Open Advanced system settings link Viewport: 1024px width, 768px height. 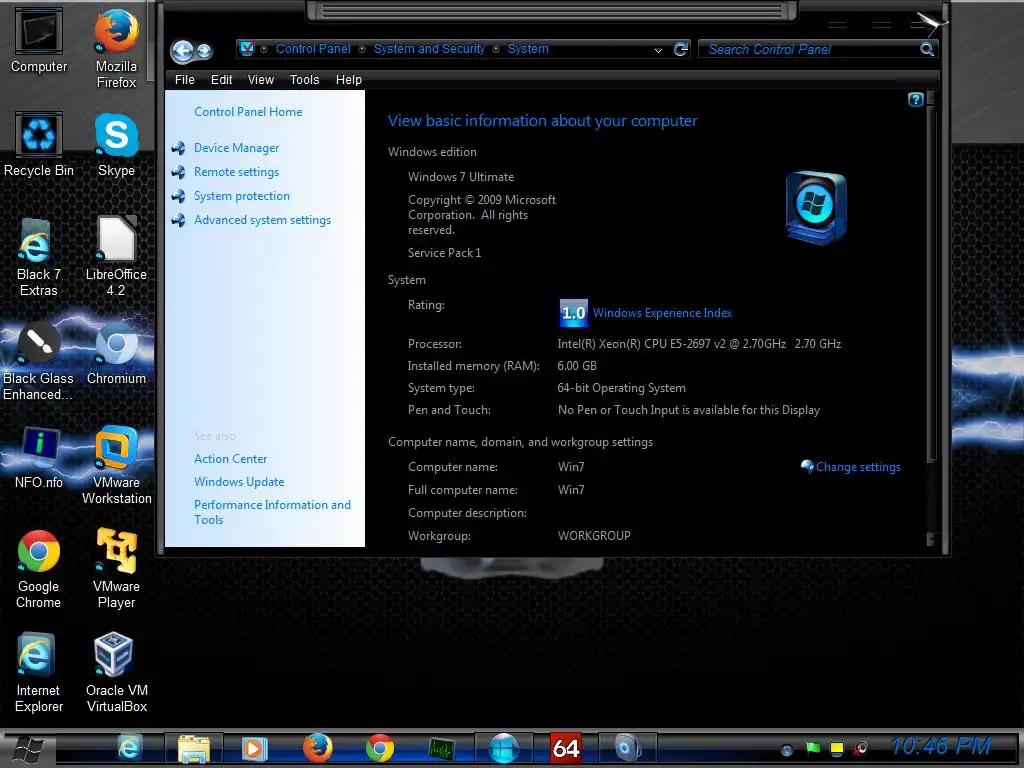[x=263, y=220]
